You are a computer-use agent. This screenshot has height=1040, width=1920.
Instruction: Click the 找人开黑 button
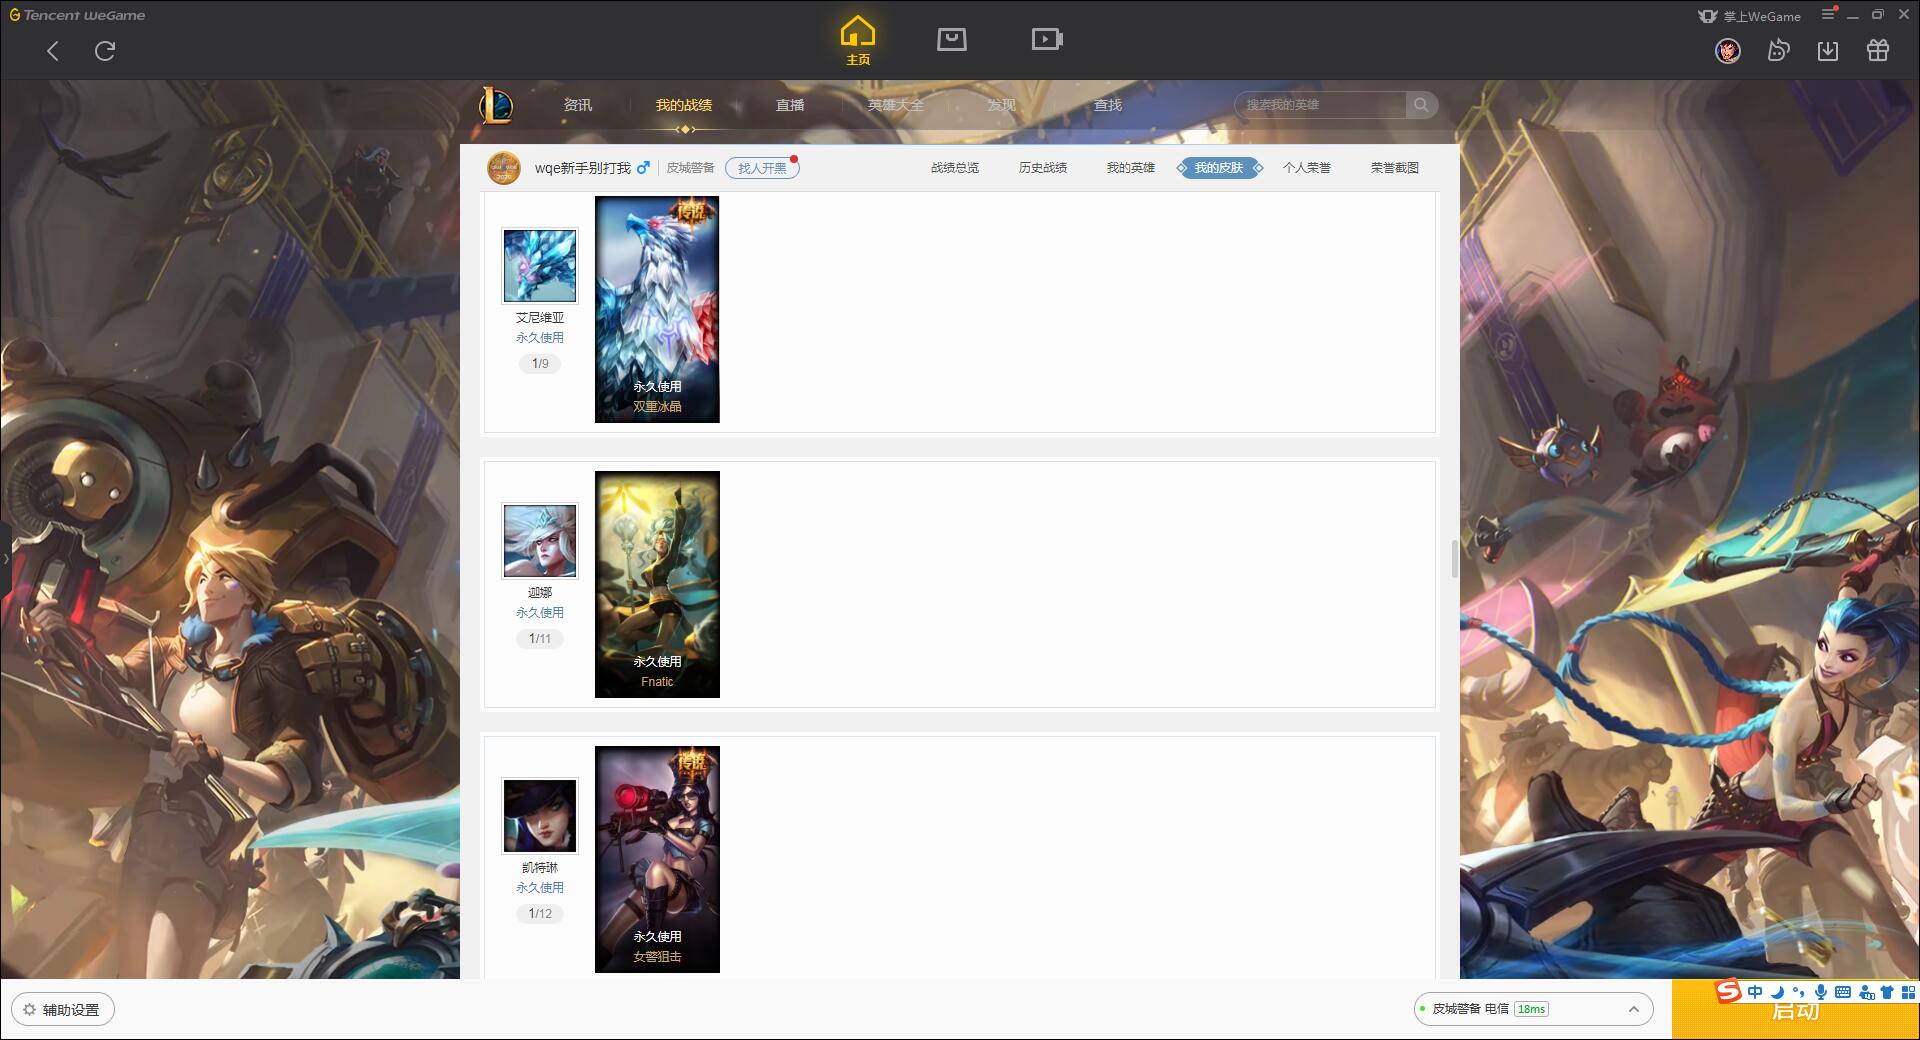pos(762,168)
